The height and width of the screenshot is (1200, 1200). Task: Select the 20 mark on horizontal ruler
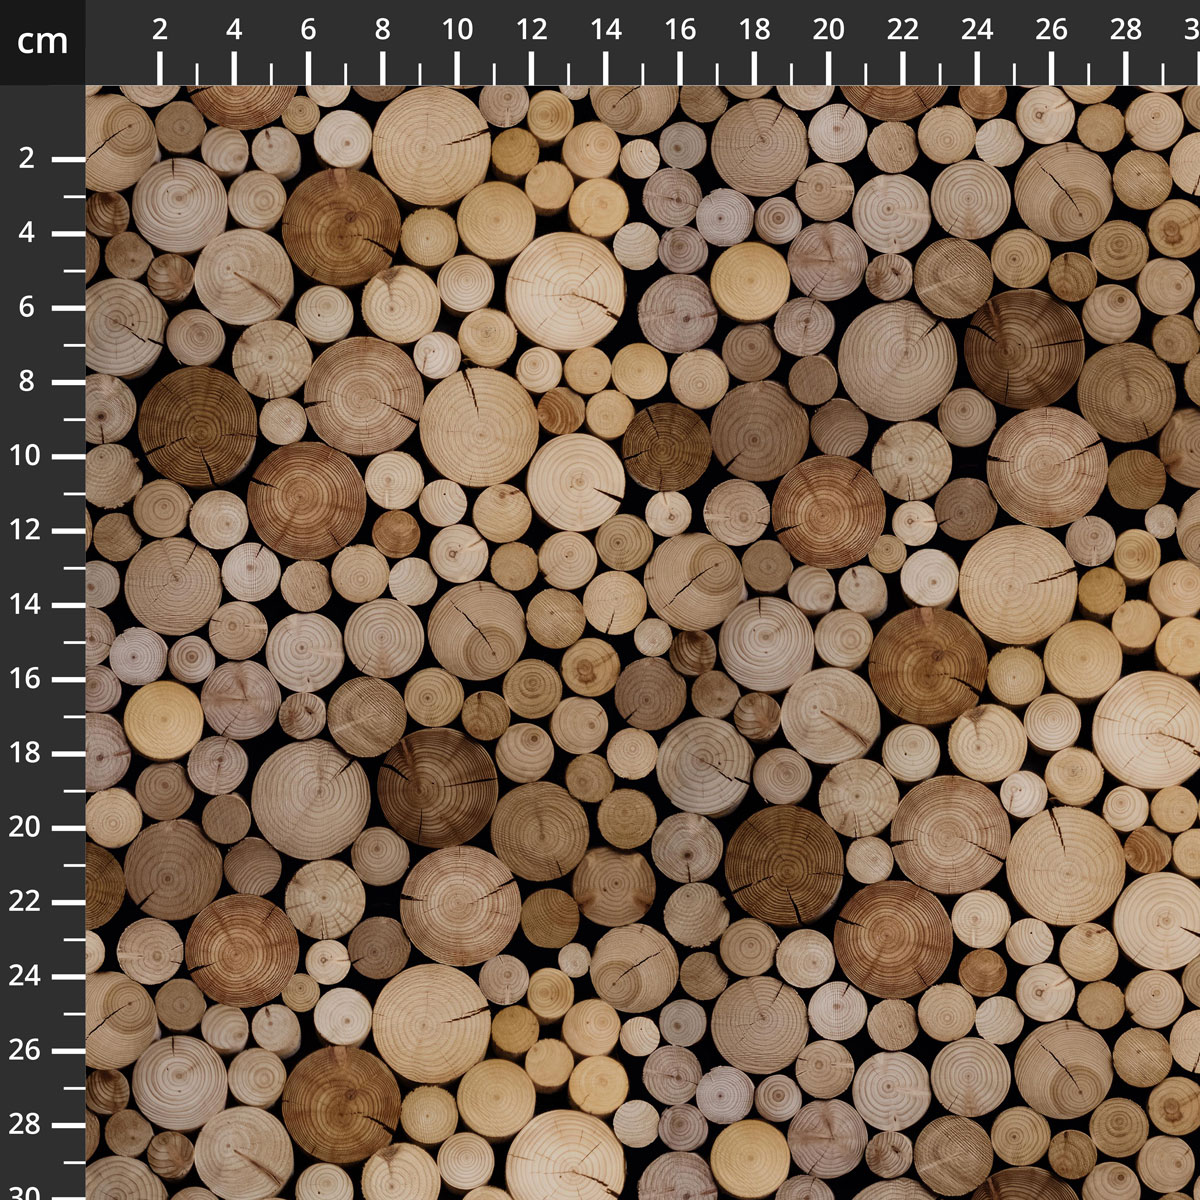coord(829,30)
